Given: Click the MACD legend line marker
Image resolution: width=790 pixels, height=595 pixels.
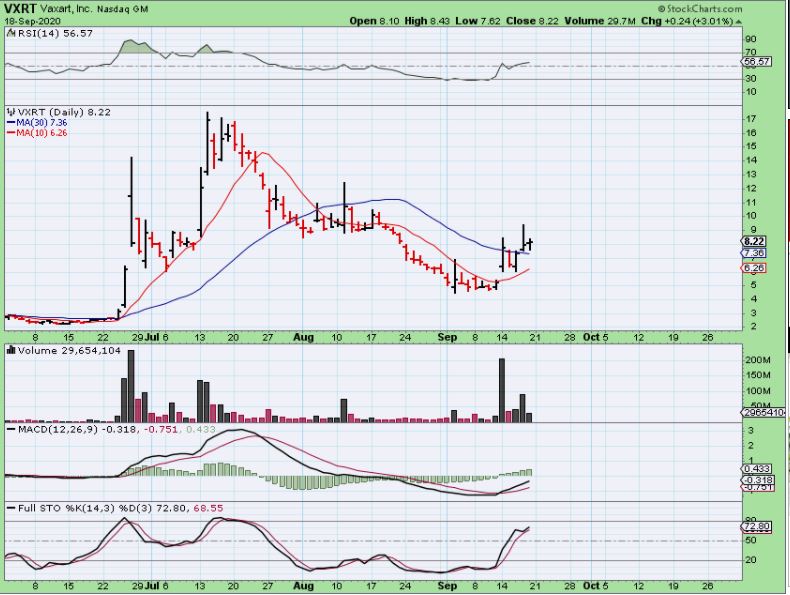Looking at the screenshot, I should [x=12, y=429].
